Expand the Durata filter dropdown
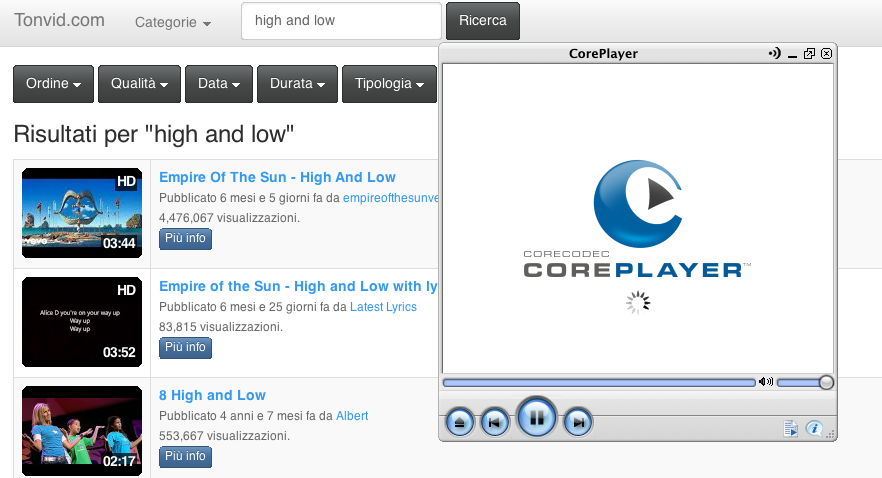The width and height of the screenshot is (882, 478). (298, 84)
